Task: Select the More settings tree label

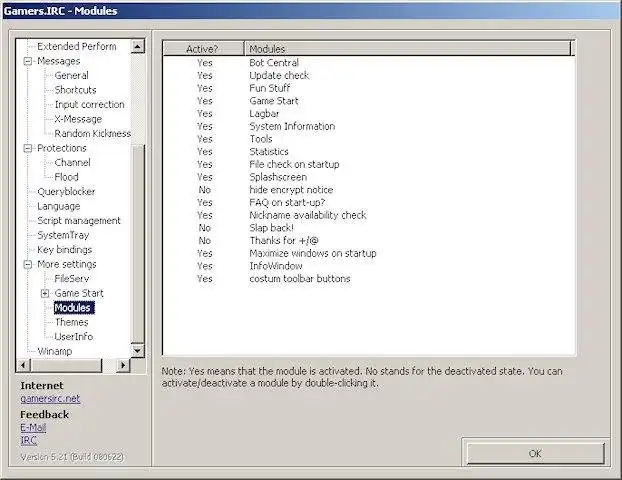Action: (67, 265)
